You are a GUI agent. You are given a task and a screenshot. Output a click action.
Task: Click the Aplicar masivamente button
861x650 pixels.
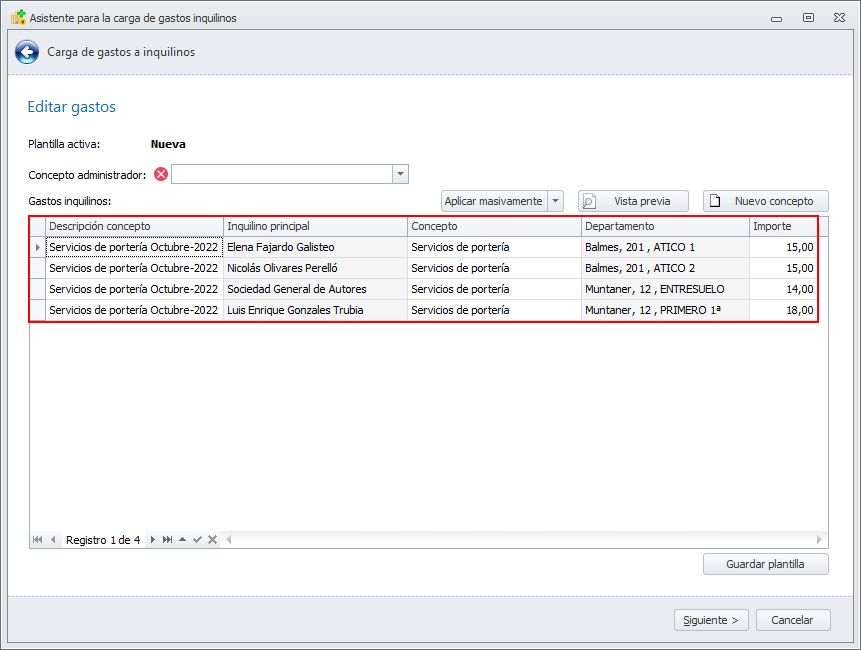tap(494, 201)
